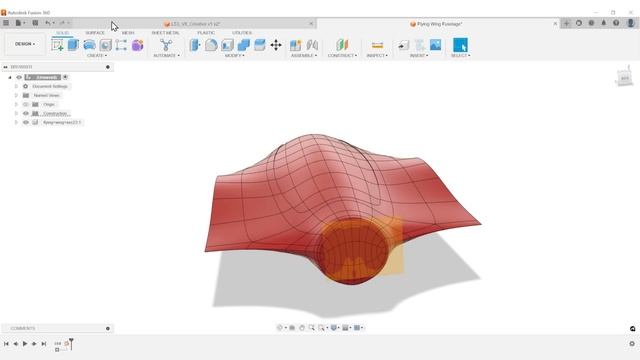Image resolution: width=640 pixels, height=360 pixels.
Task: Open the ASSEMBLE dropdown menu
Action: click(x=304, y=56)
